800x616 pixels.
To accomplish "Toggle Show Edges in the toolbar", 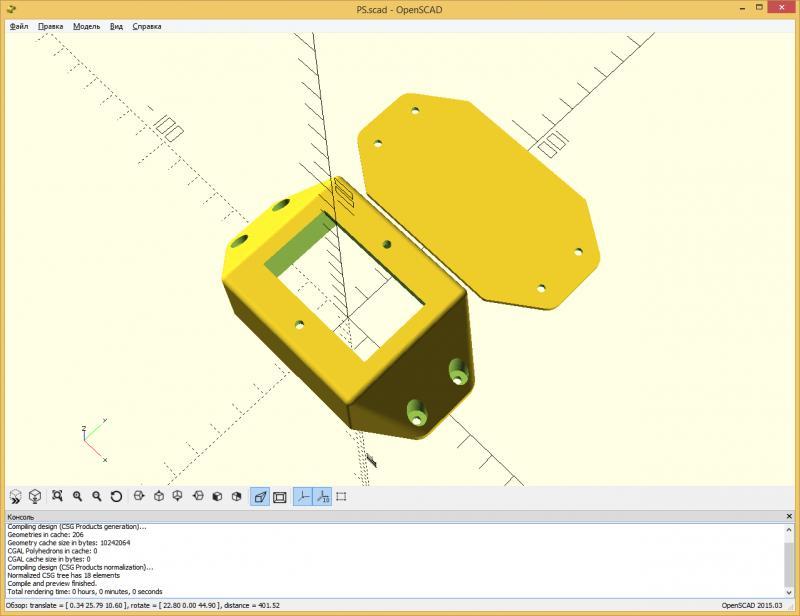I will [342, 496].
